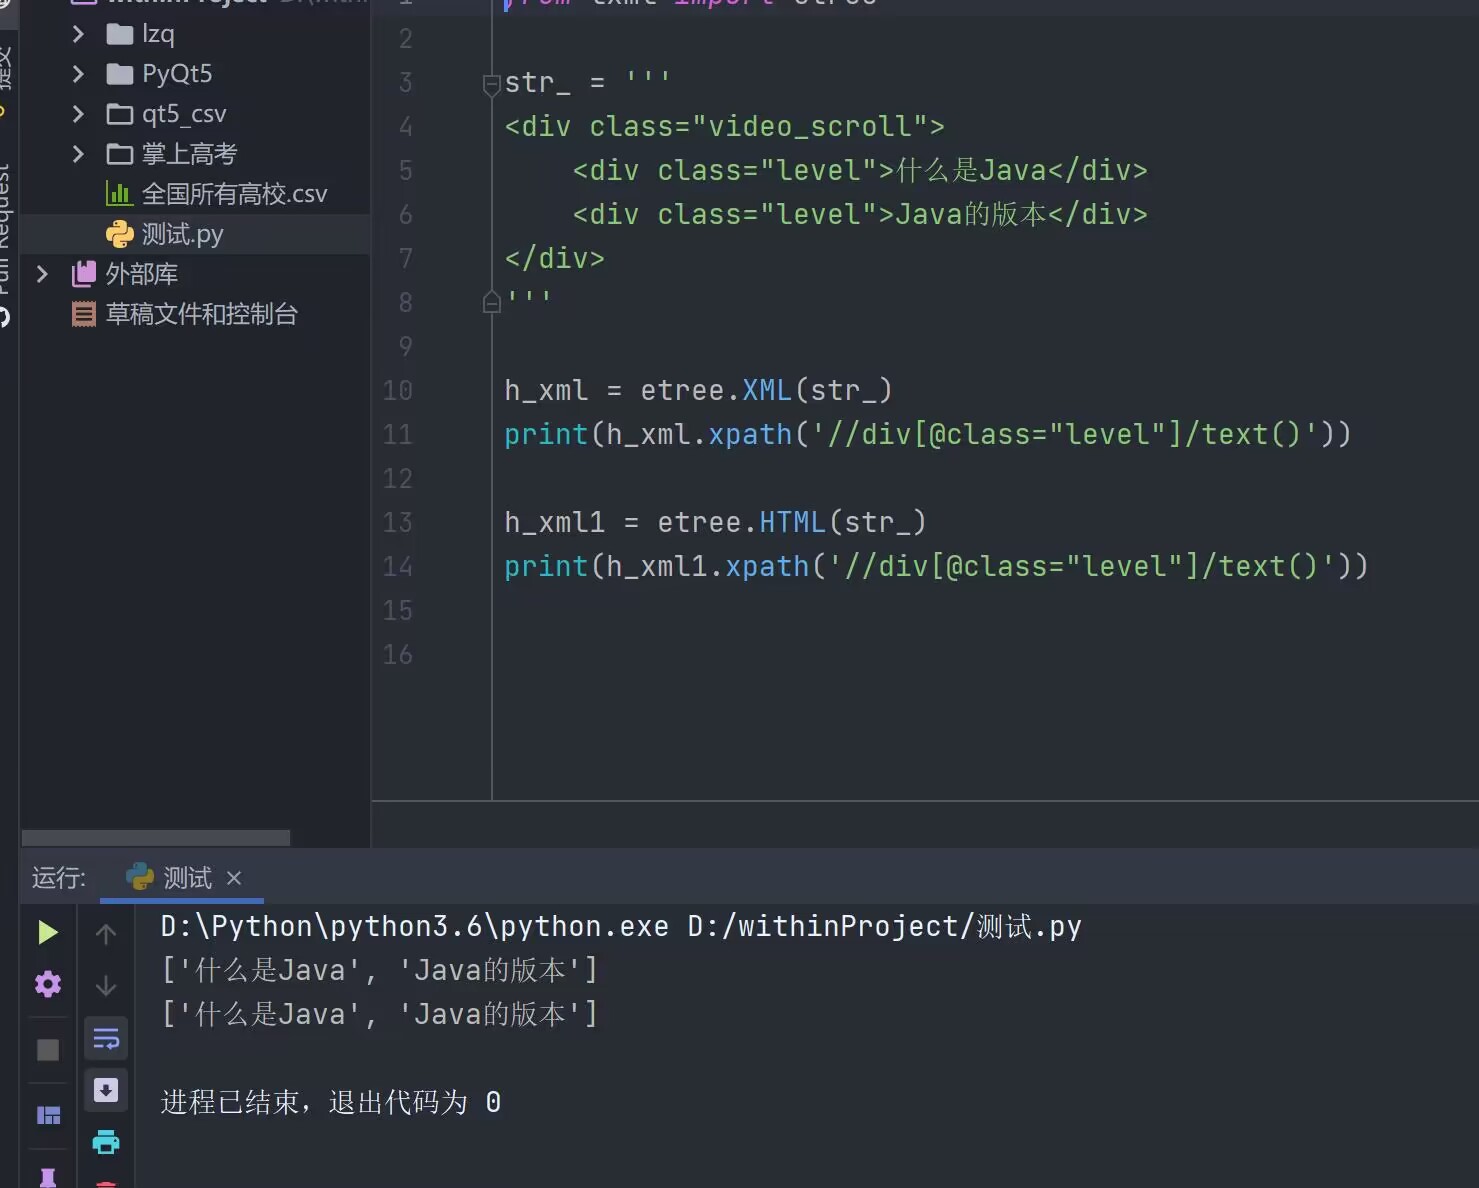Expand the 外部库 node
This screenshot has width=1479, height=1188.
(x=42, y=274)
